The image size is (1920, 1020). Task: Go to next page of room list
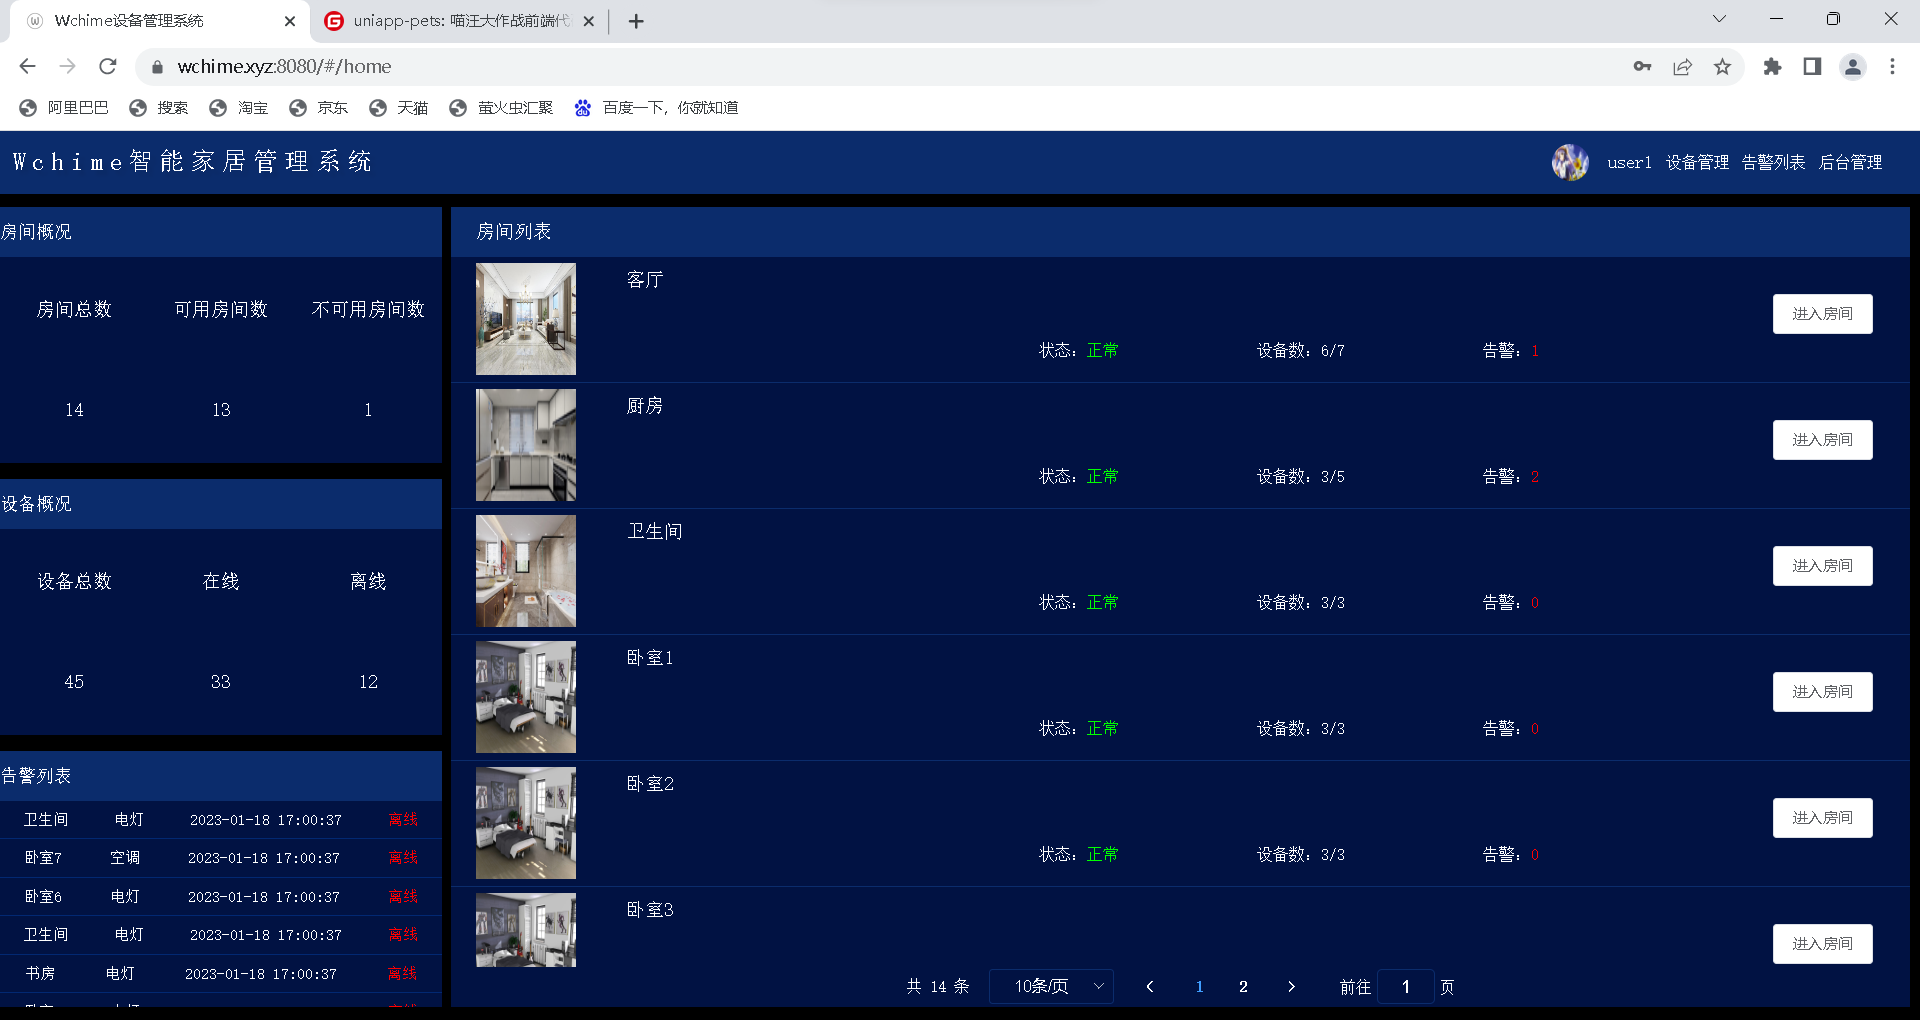point(1291,987)
